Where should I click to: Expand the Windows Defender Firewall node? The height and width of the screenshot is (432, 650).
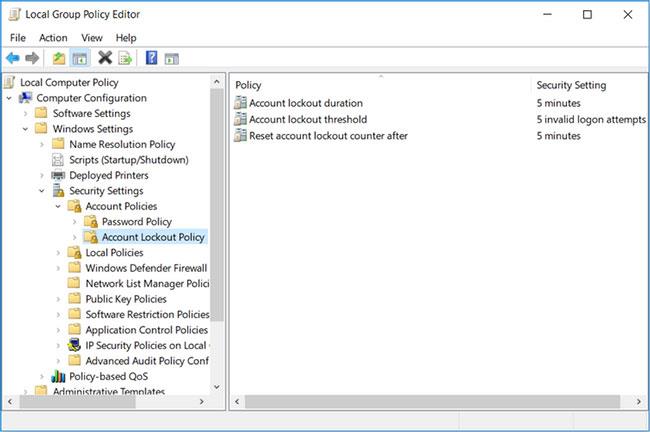58,268
